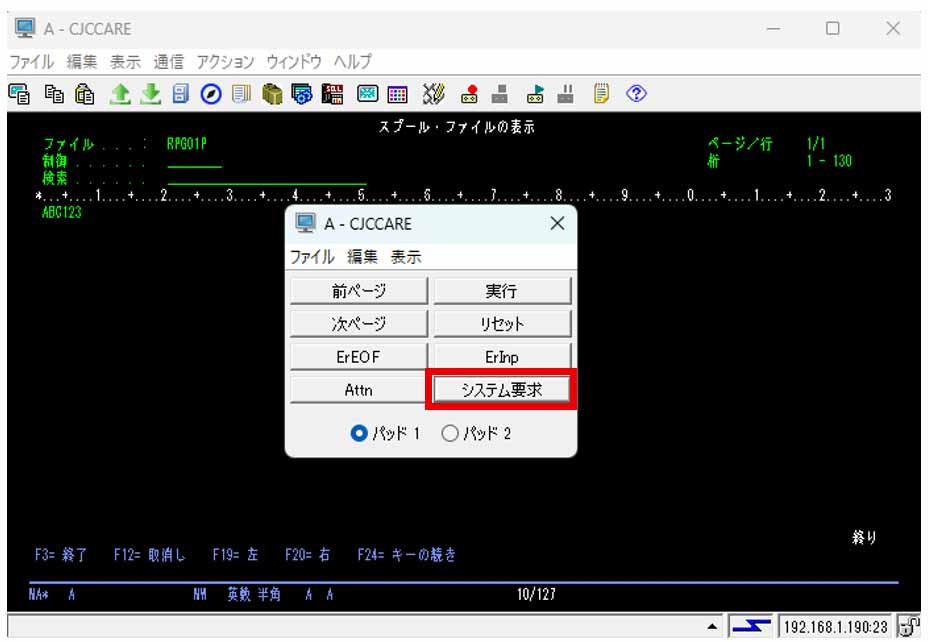Open the 編集 menu in the keypad popup

click(x=363, y=257)
